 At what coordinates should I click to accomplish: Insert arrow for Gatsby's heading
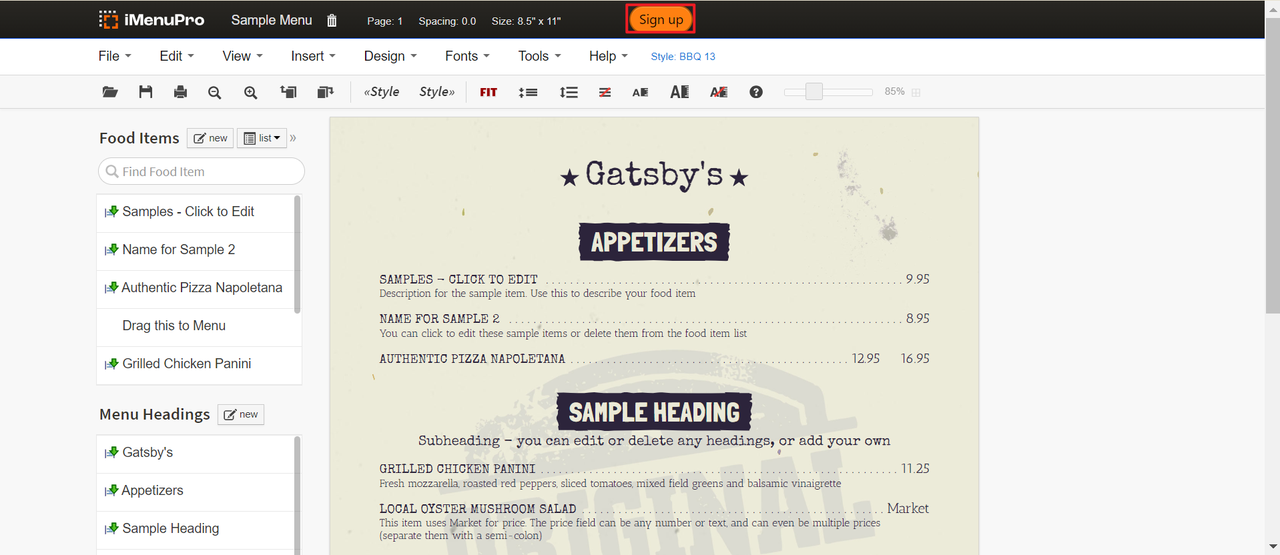pos(112,452)
